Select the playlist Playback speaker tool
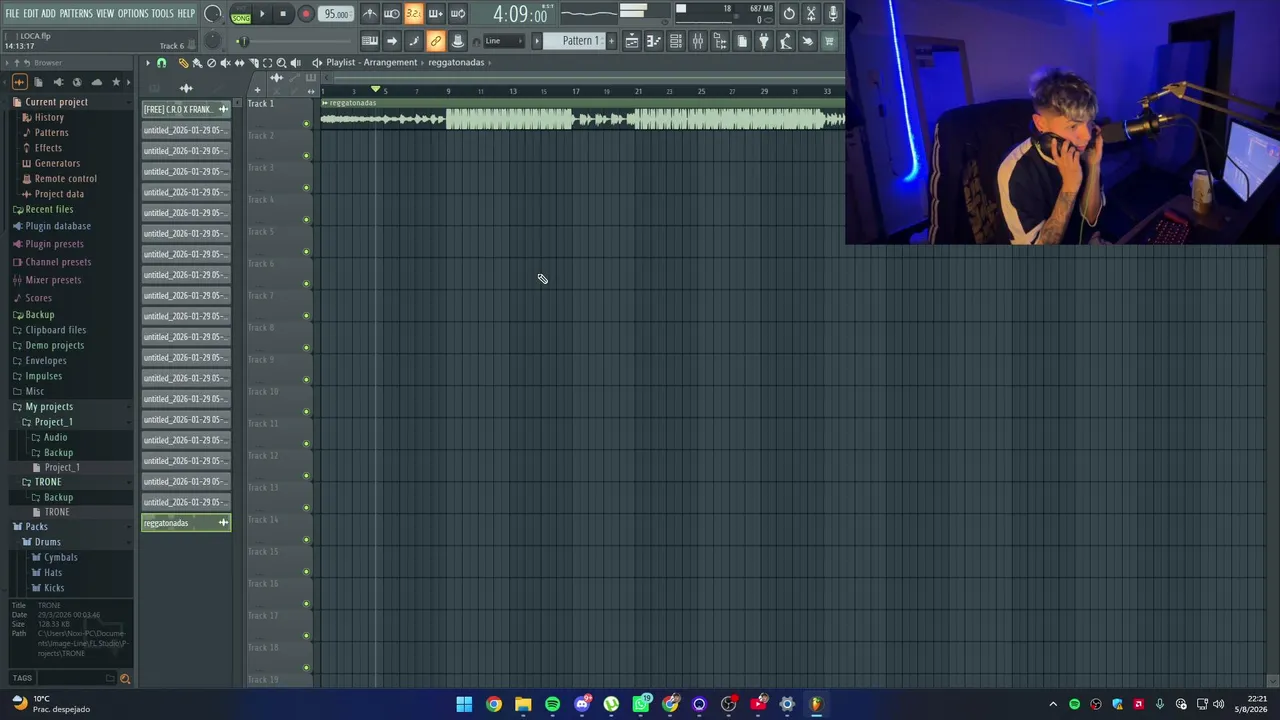The height and width of the screenshot is (720, 1280). [295, 63]
